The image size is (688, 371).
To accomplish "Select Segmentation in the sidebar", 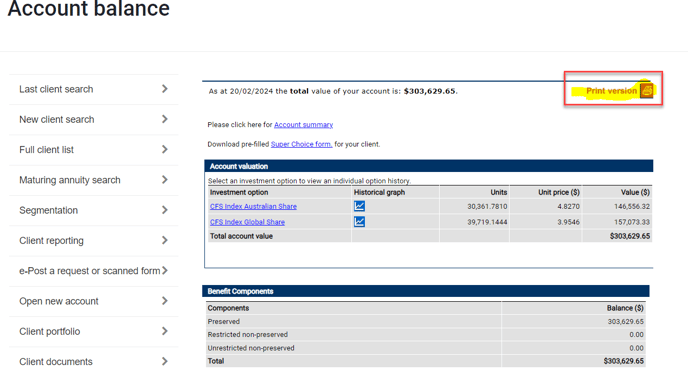I will (93, 210).
